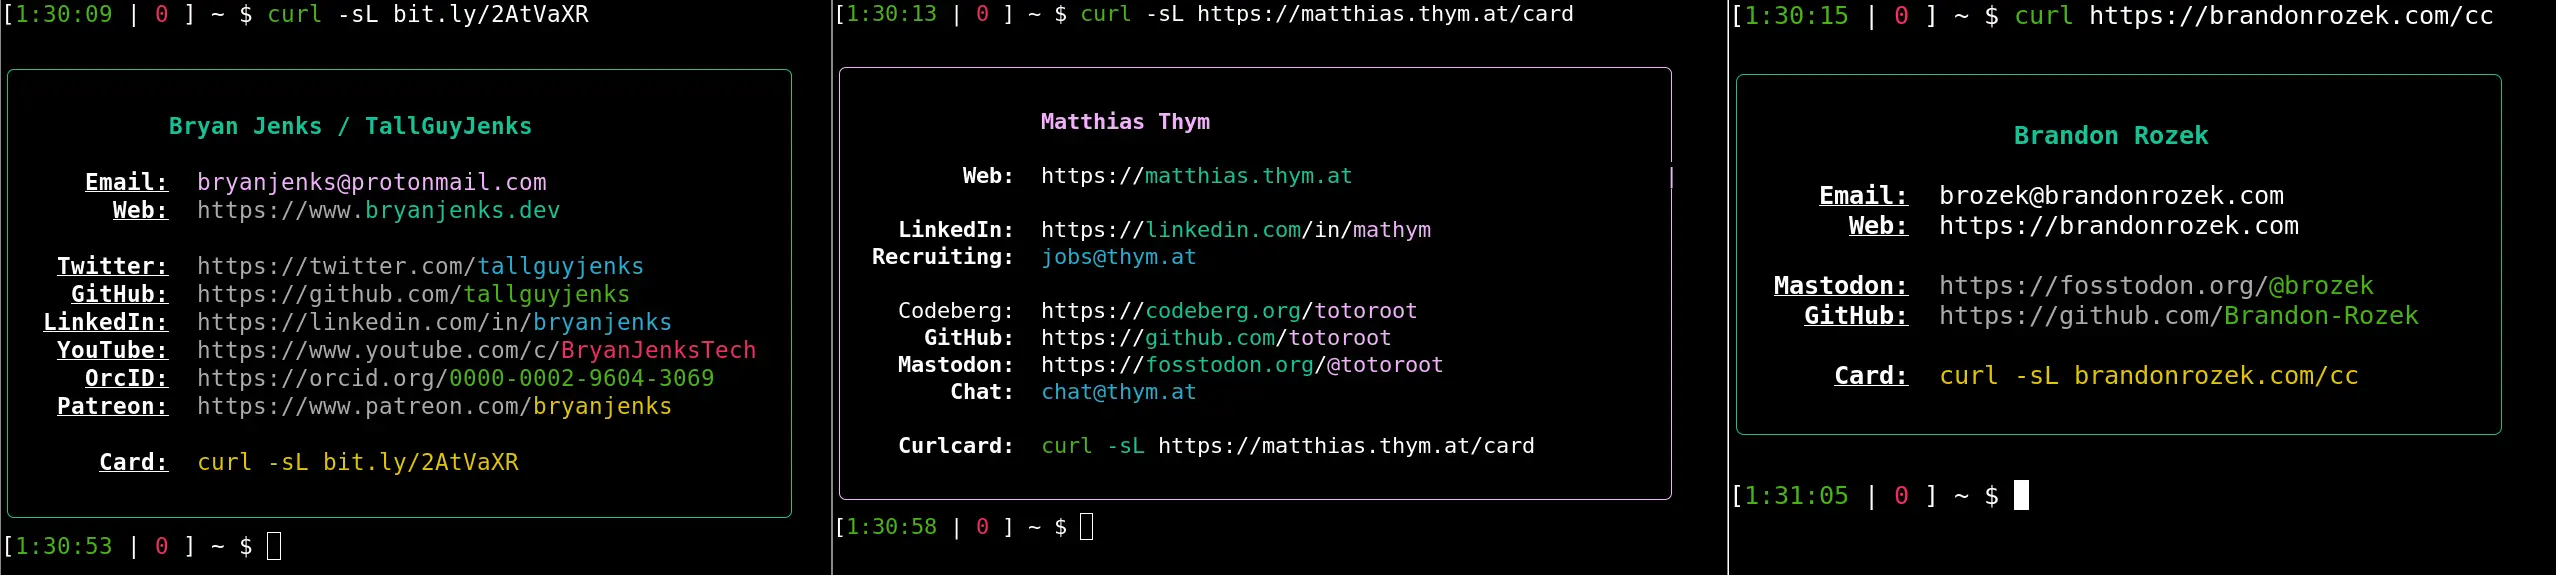This screenshot has height=575, width=2556.
Task: Open the patreon.com/bryanjenks link
Action: pos(434,406)
